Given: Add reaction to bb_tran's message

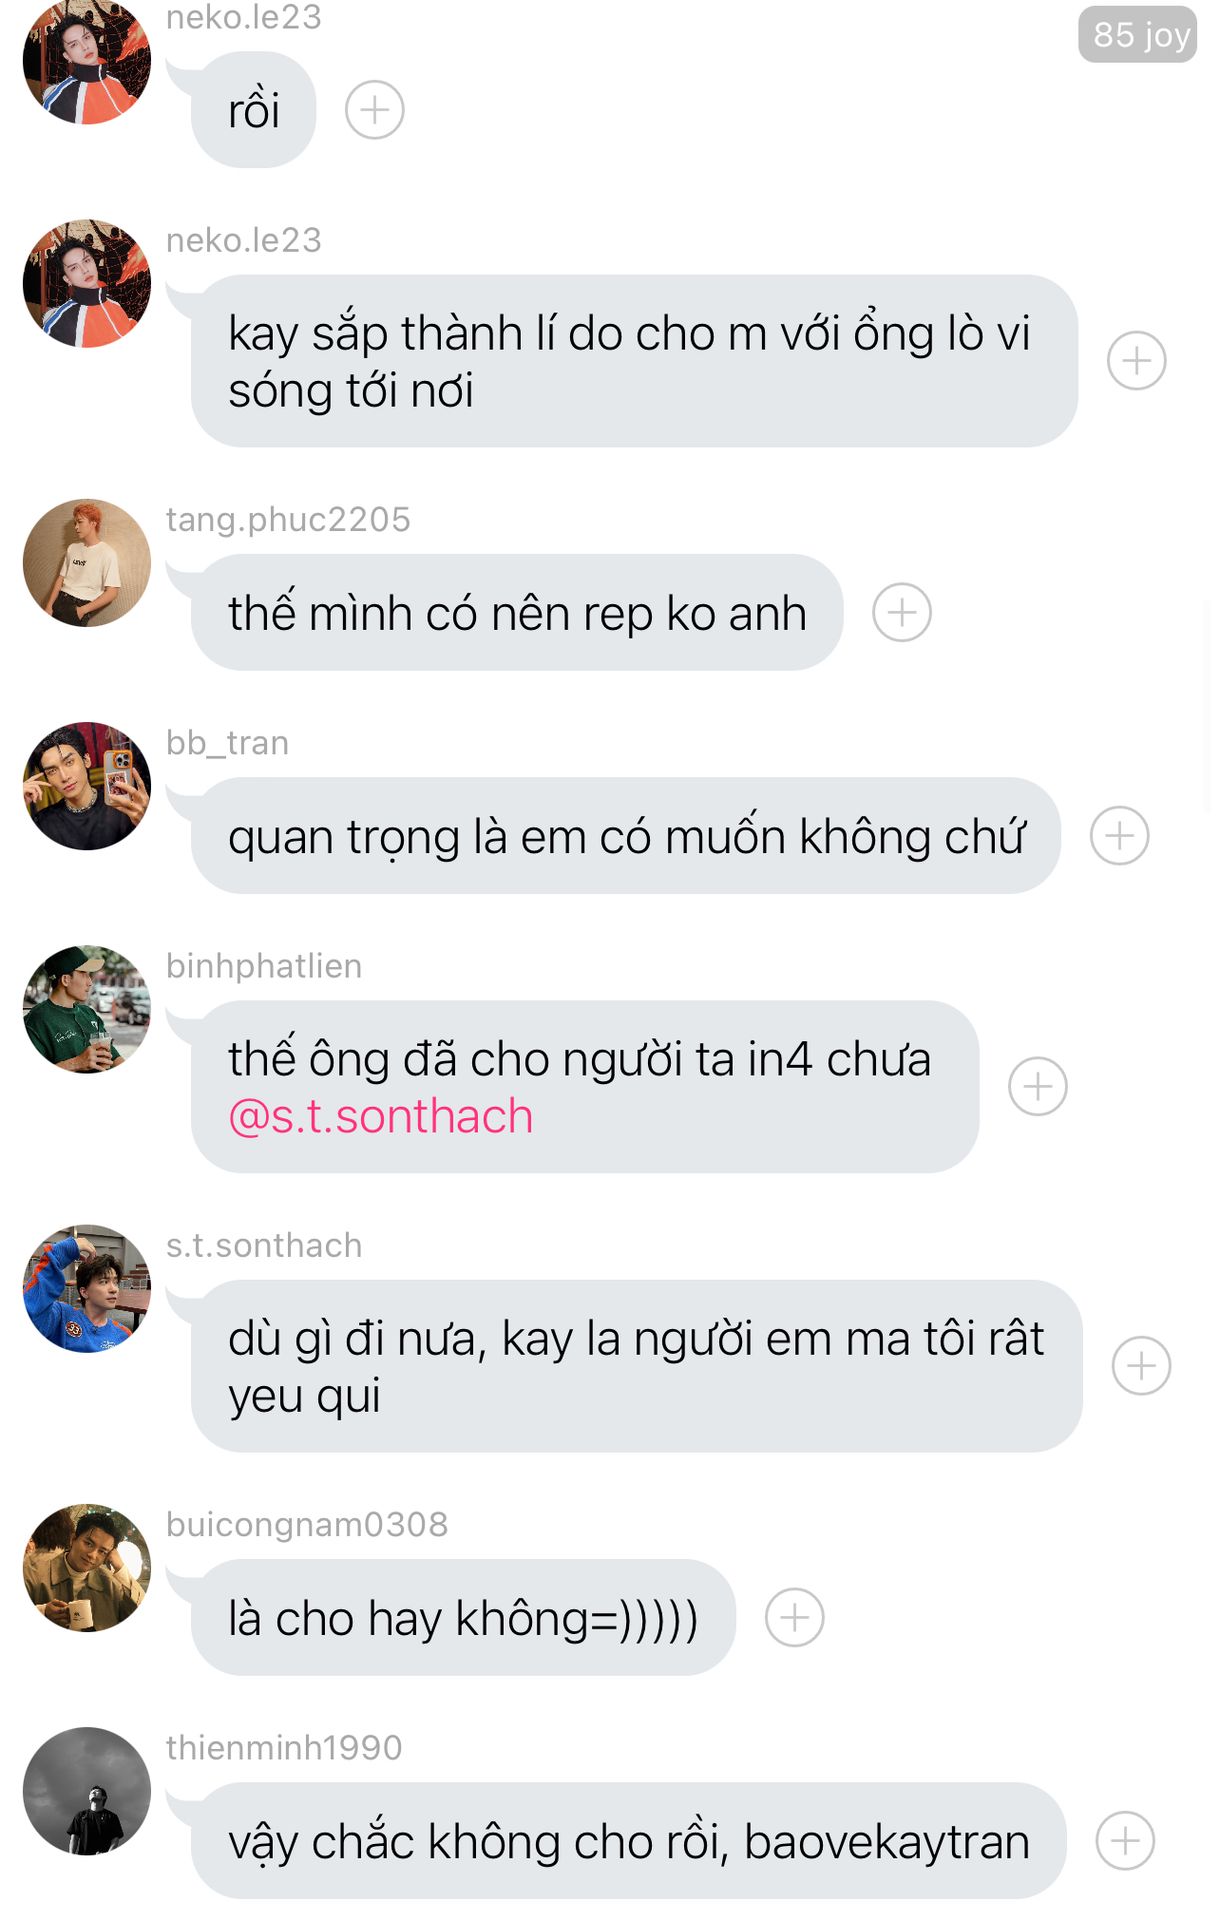Looking at the screenshot, I should pyautogui.click(x=1119, y=836).
